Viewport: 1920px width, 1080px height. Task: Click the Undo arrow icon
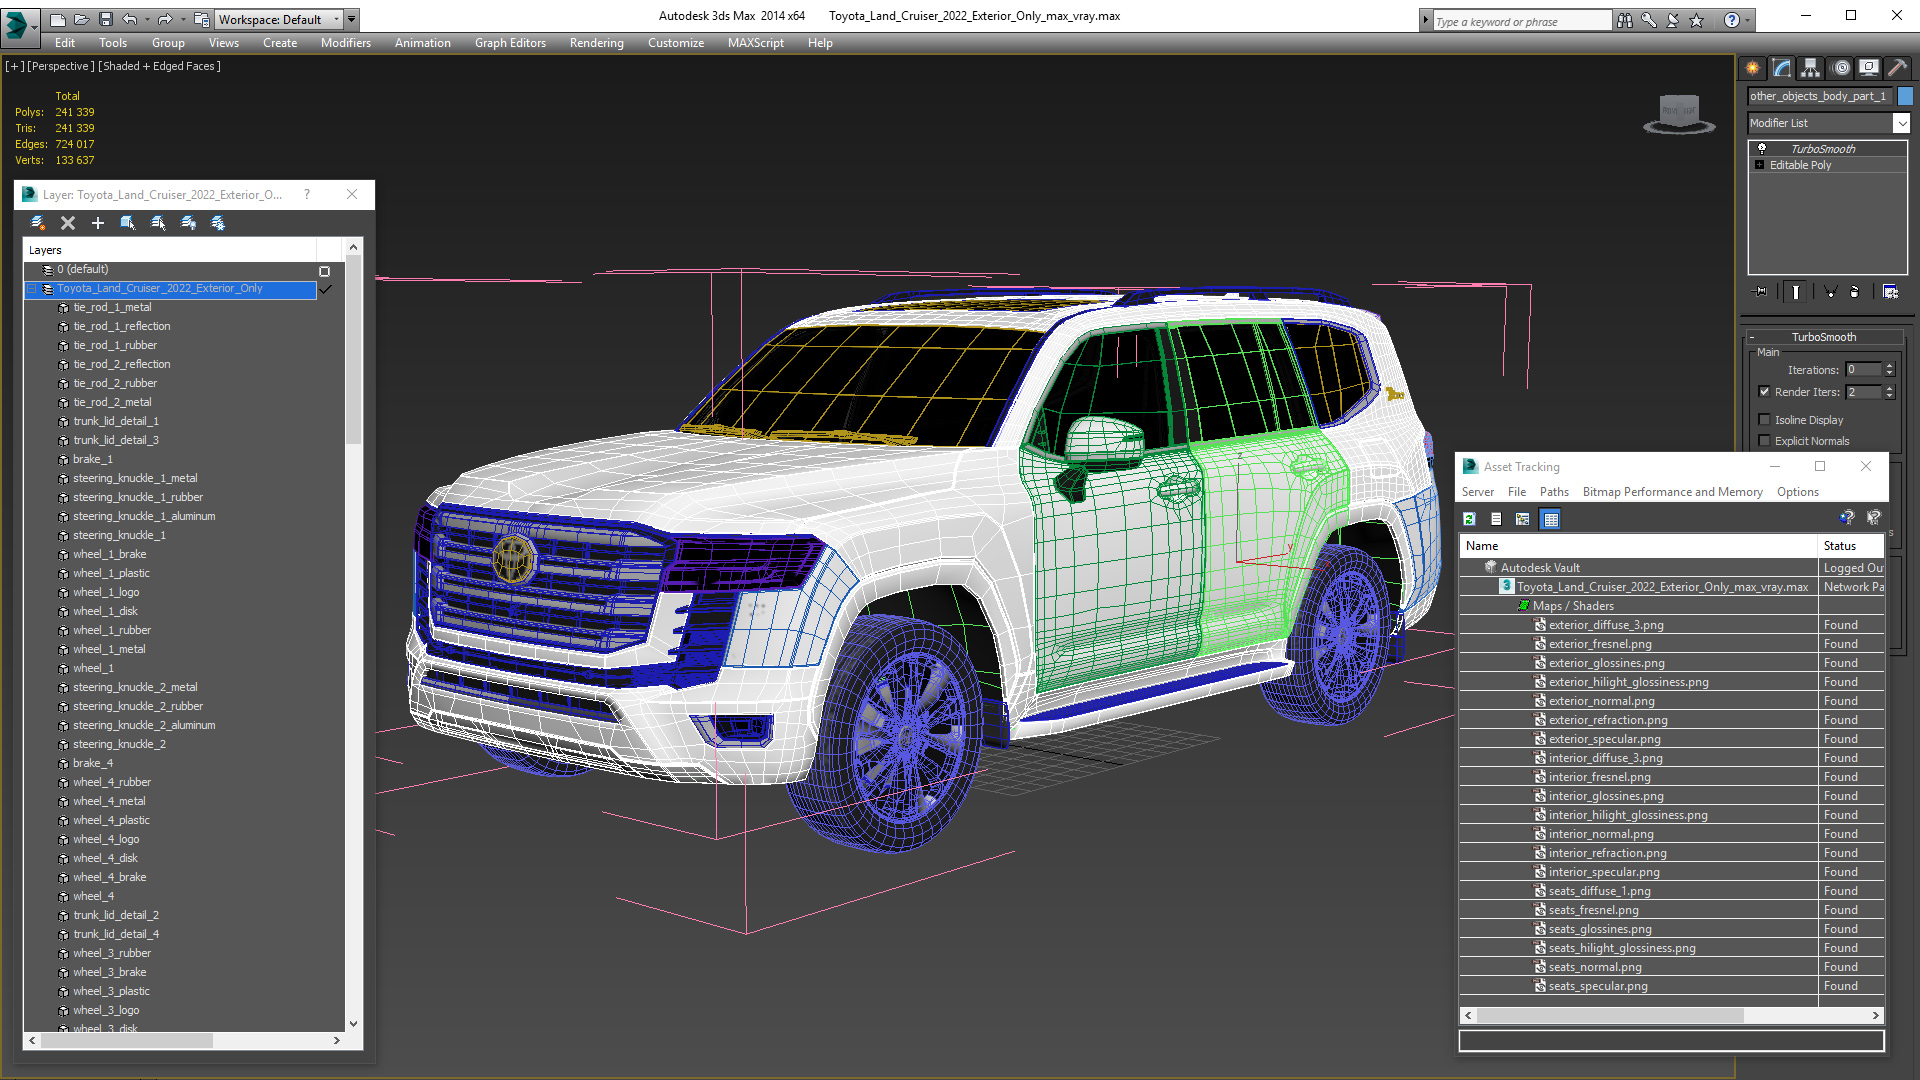(x=130, y=19)
